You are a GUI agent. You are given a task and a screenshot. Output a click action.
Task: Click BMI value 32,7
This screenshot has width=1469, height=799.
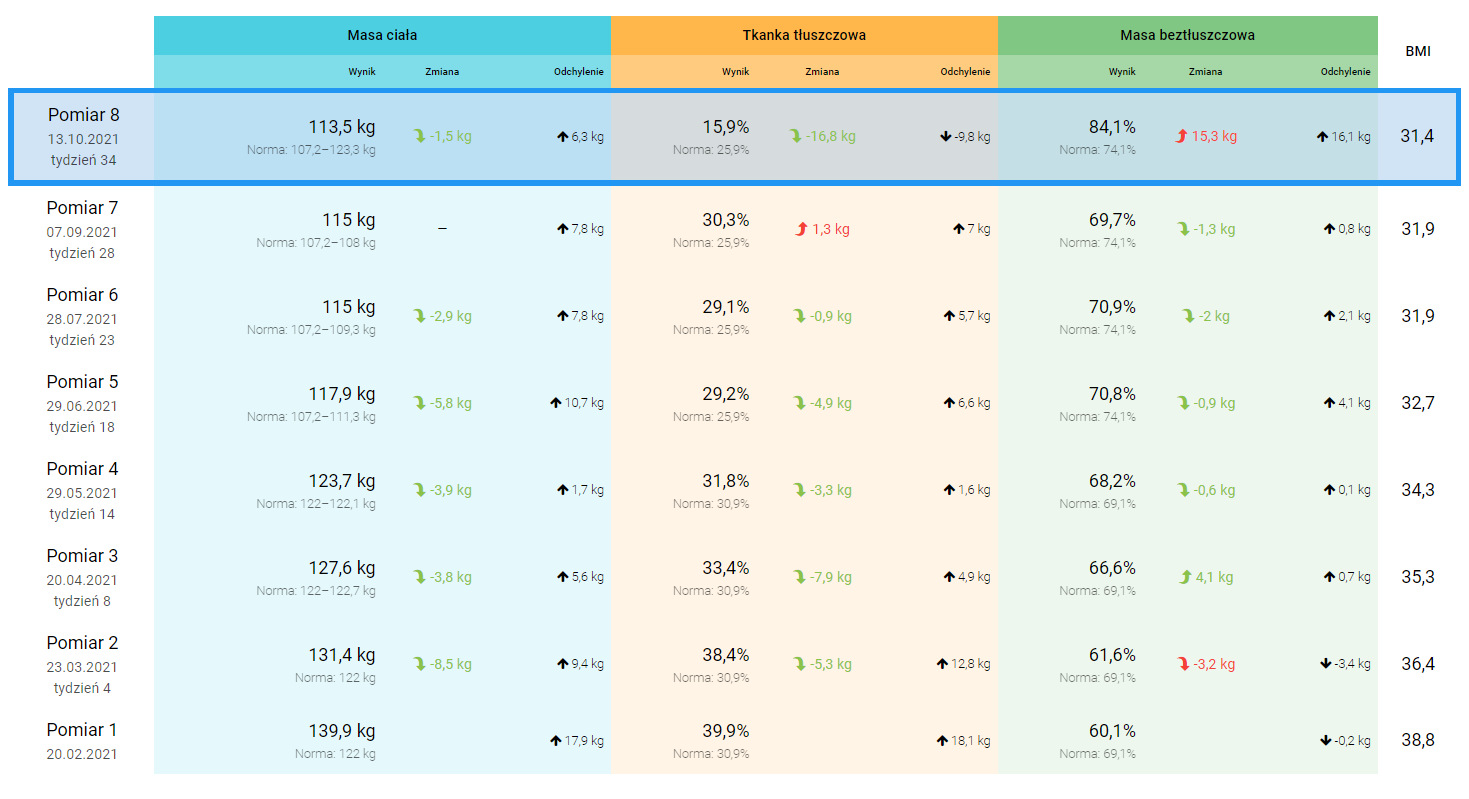point(1417,403)
